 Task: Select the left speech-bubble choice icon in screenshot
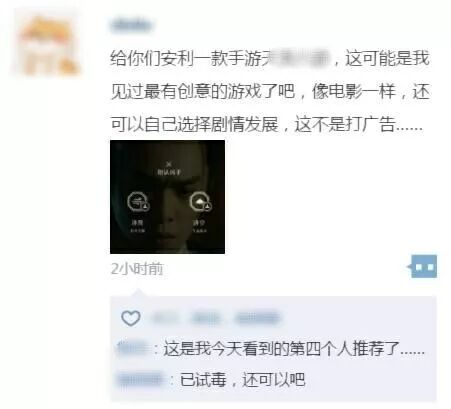138,202
